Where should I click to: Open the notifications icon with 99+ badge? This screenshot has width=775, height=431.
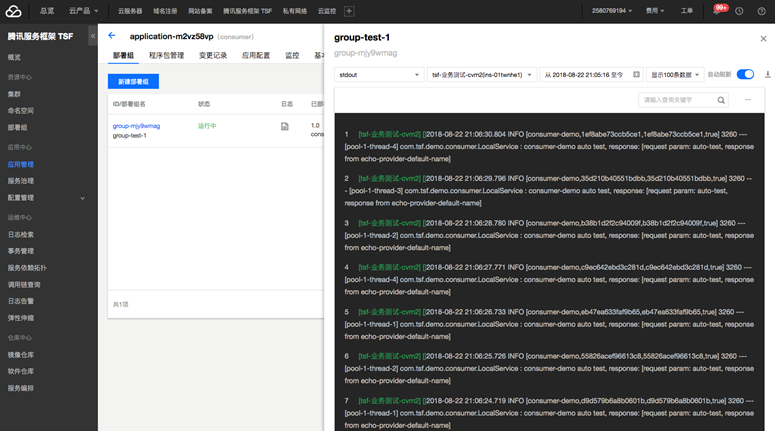720,10
